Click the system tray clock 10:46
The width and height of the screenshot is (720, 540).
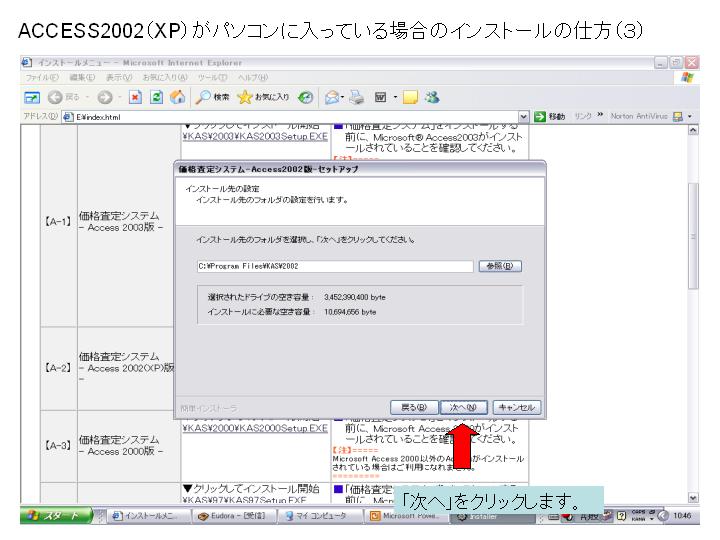coord(682,516)
